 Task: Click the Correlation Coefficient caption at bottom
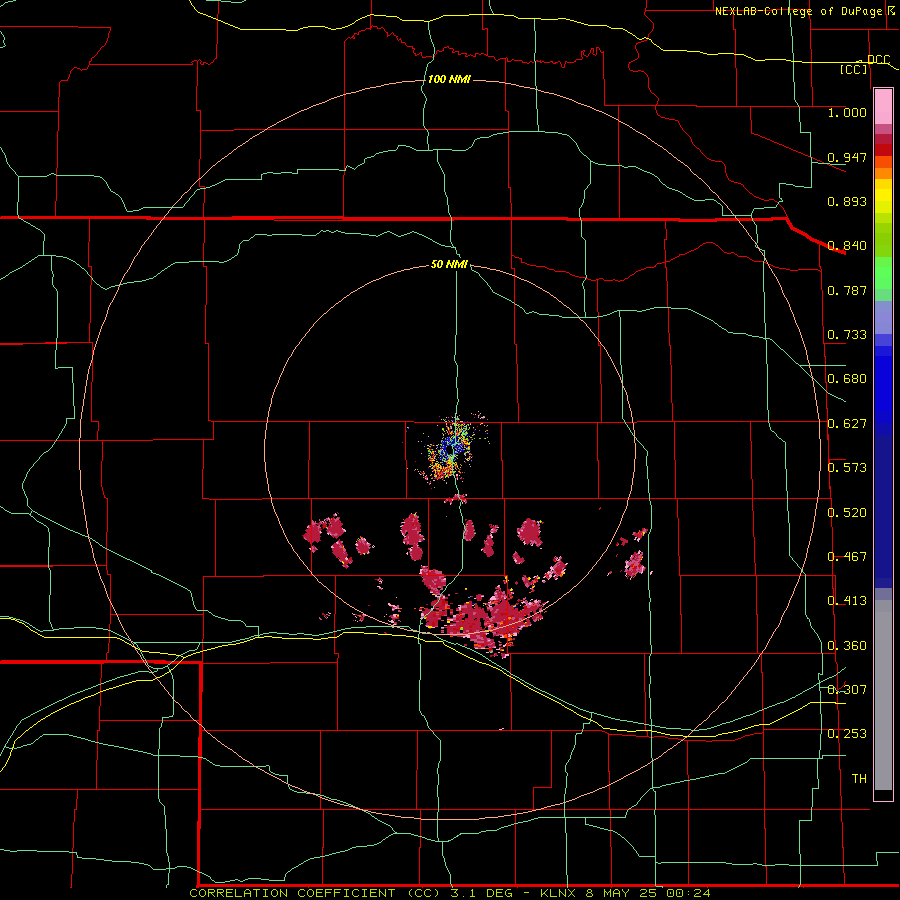coord(449,893)
